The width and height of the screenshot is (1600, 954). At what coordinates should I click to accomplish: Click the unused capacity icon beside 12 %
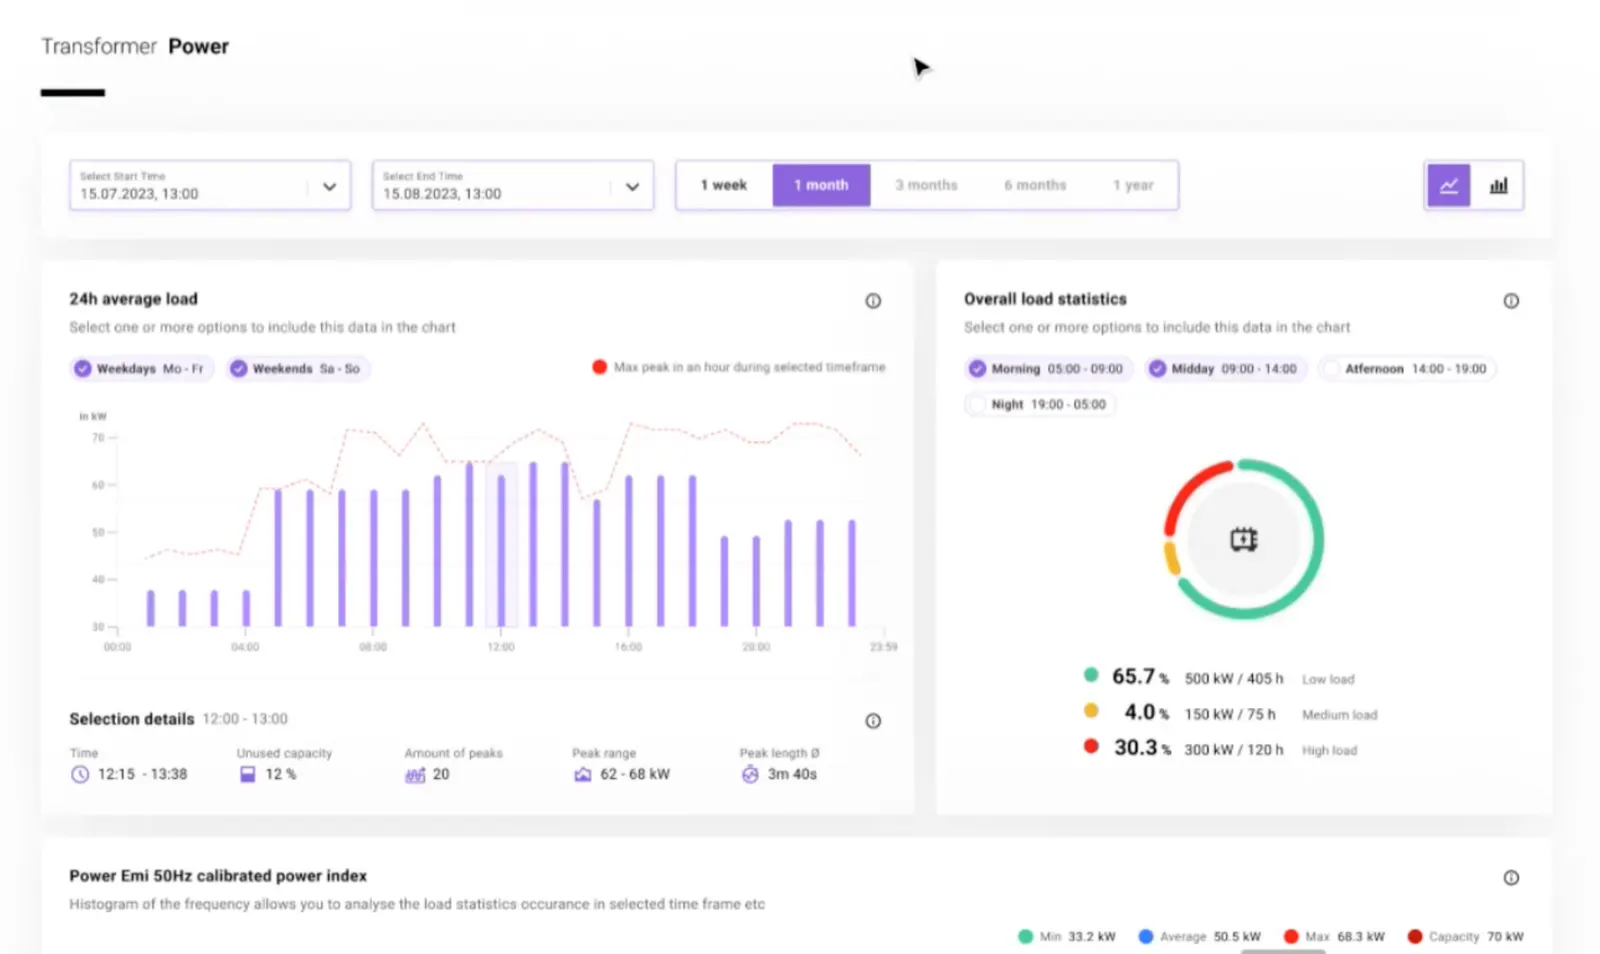tap(247, 774)
